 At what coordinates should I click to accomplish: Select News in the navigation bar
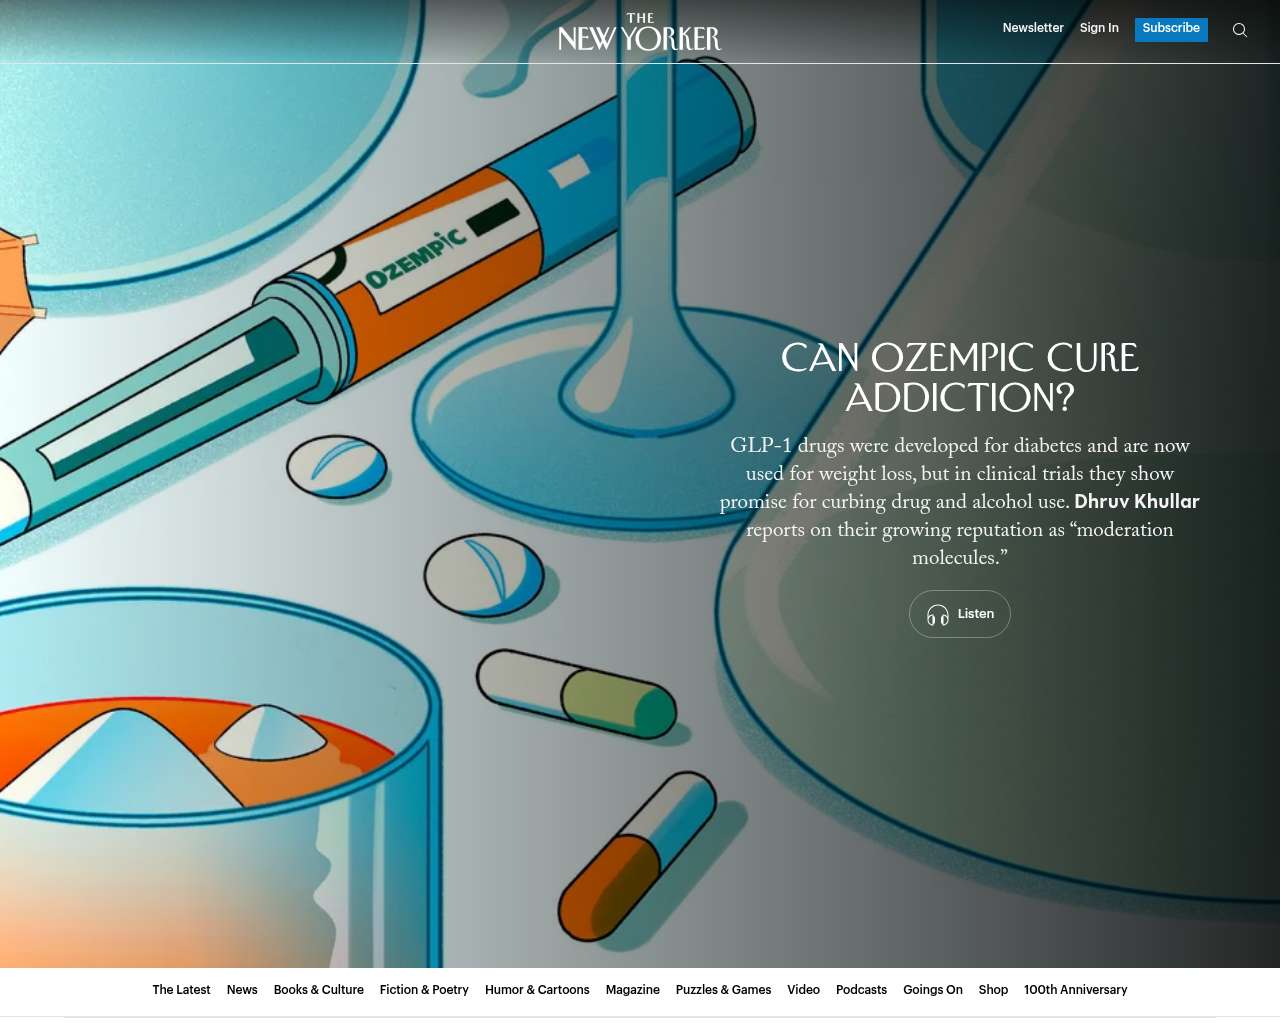pyautogui.click(x=242, y=990)
